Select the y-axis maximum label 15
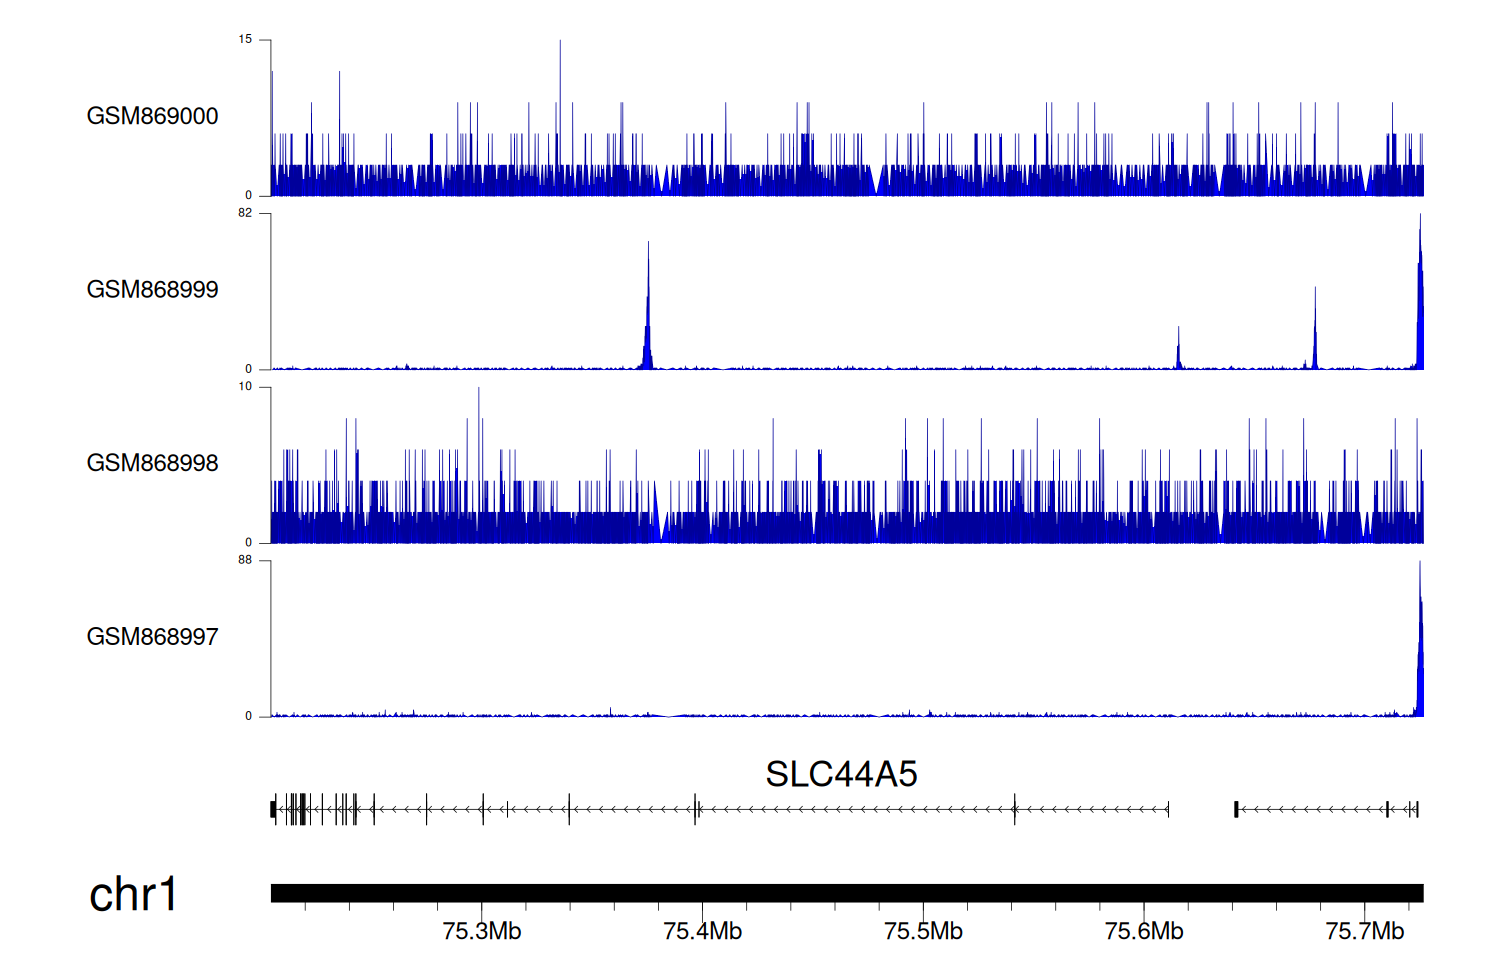1500x980 pixels. 245,40
